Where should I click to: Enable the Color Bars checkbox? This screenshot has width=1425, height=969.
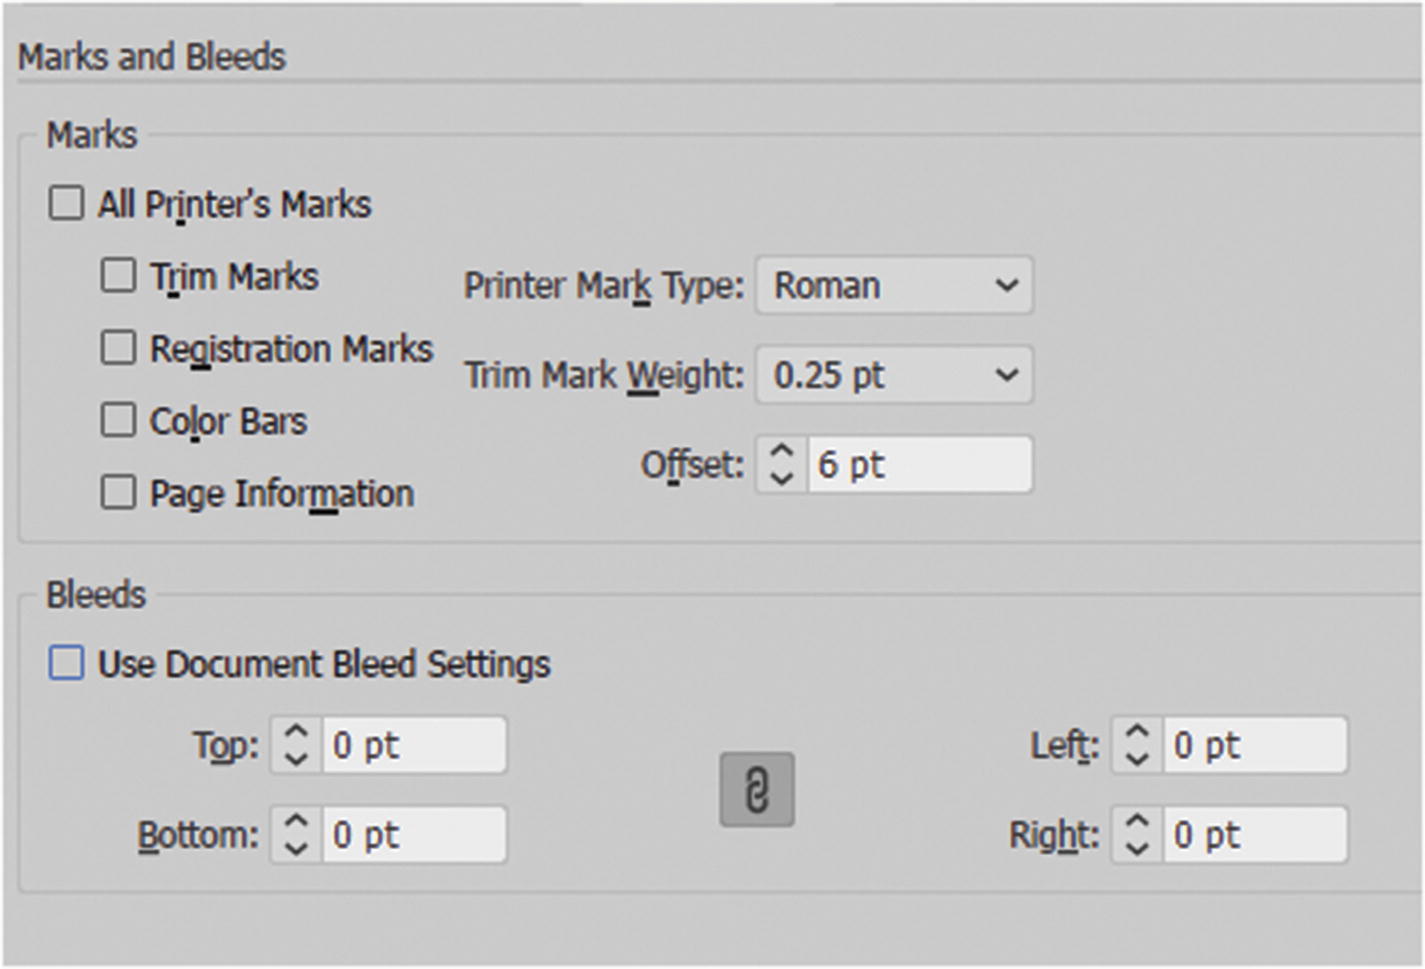[x=118, y=420]
